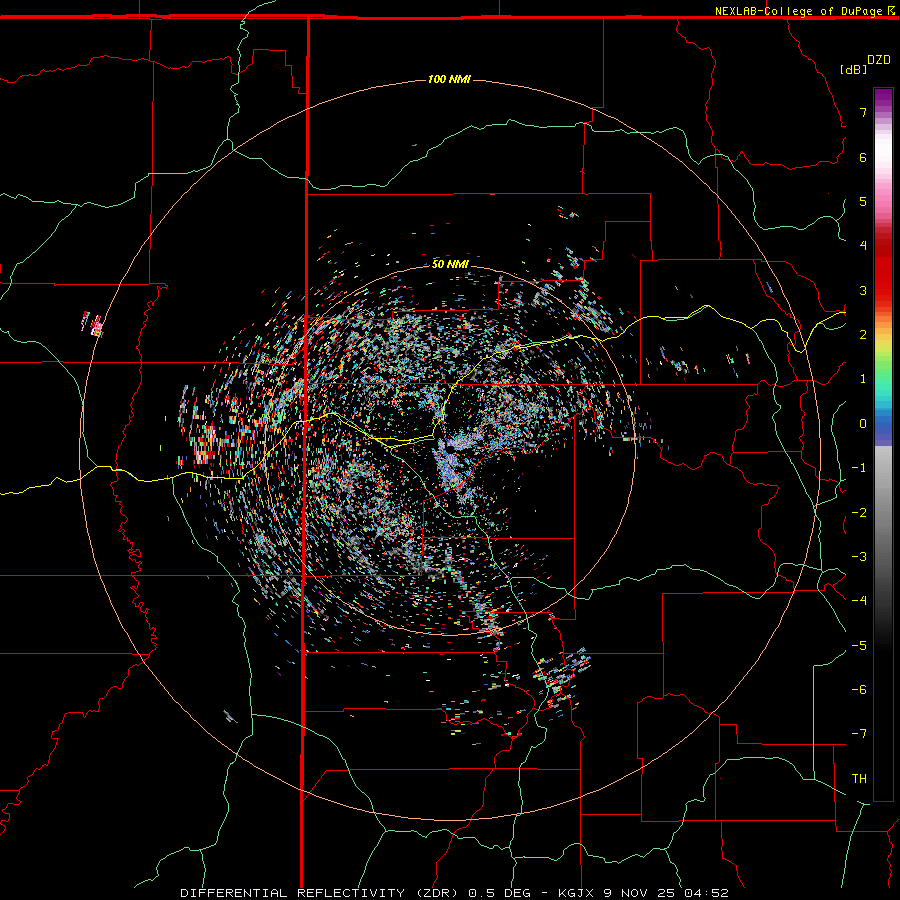Click the NEXLAB-College of DuPage label
The width and height of the screenshot is (900, 900).
(798, 11)
